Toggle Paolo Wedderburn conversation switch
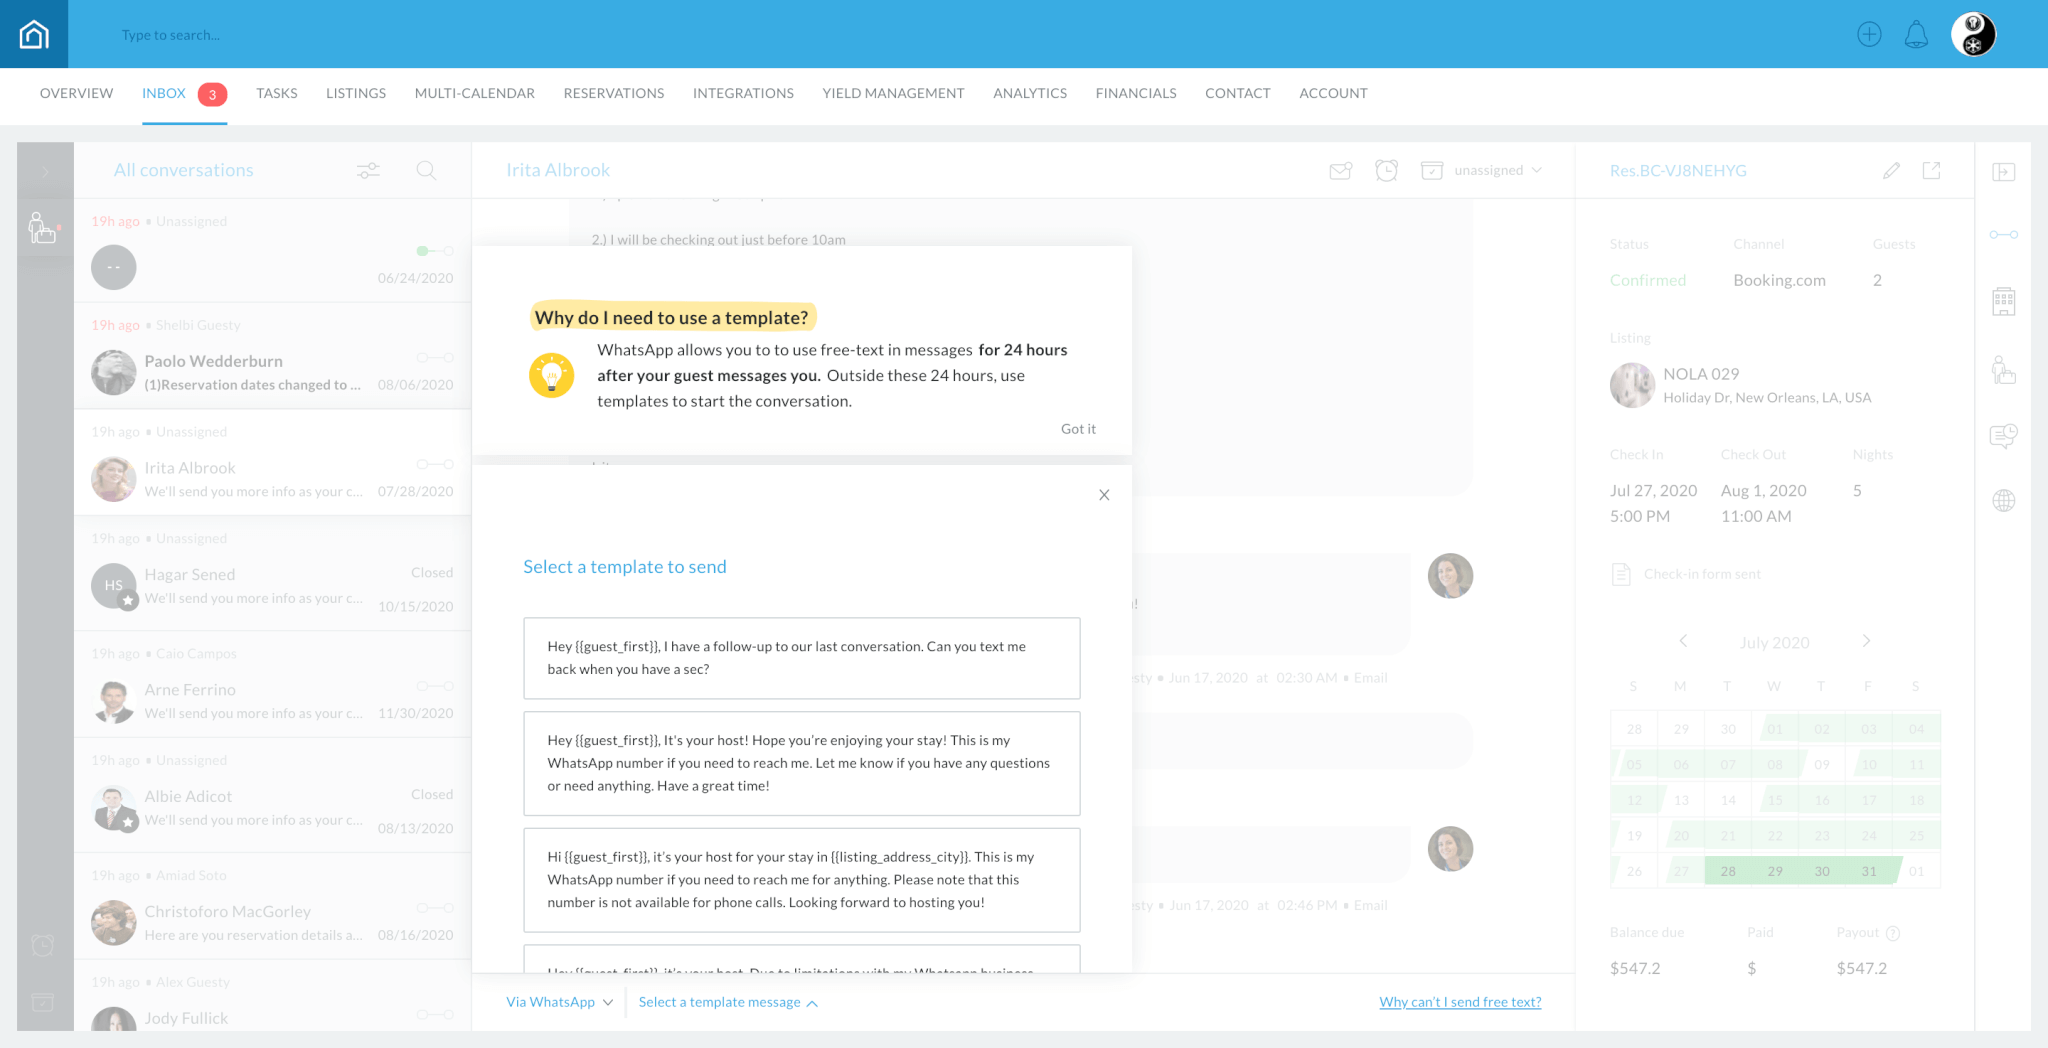The image size is (2048, 1048). pos(435,358)
